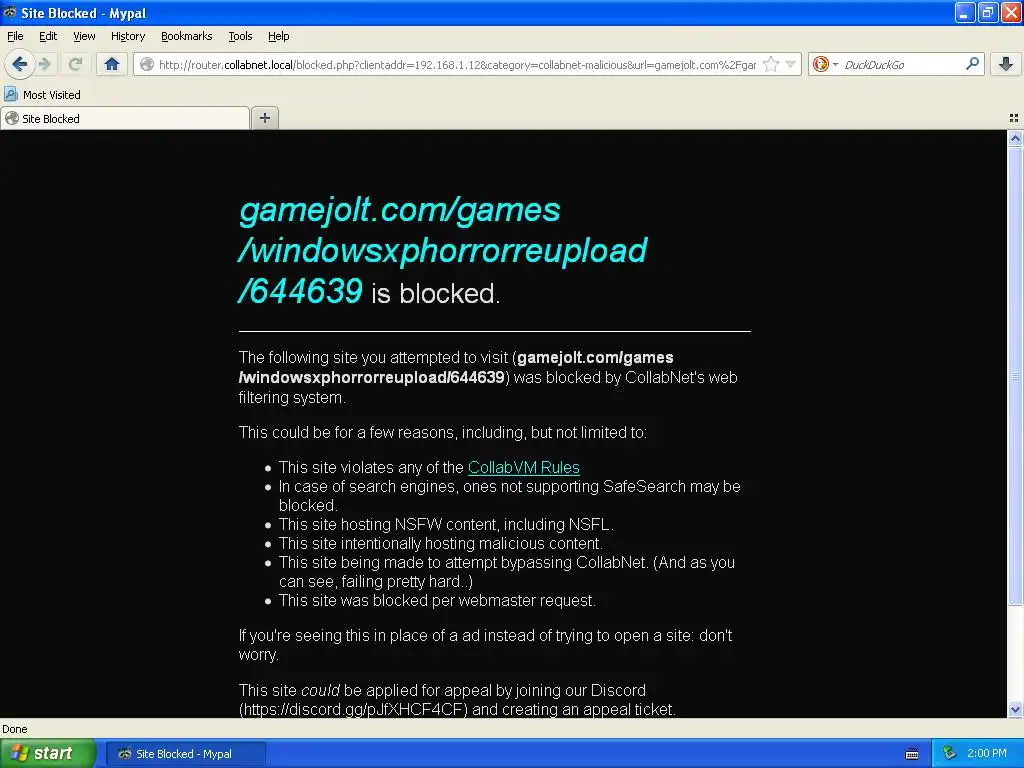Image resolution: width=1024 pixels, height=768 pixels.
Task: Open the Bookmarks menu
Action: (x=187, y=37)
